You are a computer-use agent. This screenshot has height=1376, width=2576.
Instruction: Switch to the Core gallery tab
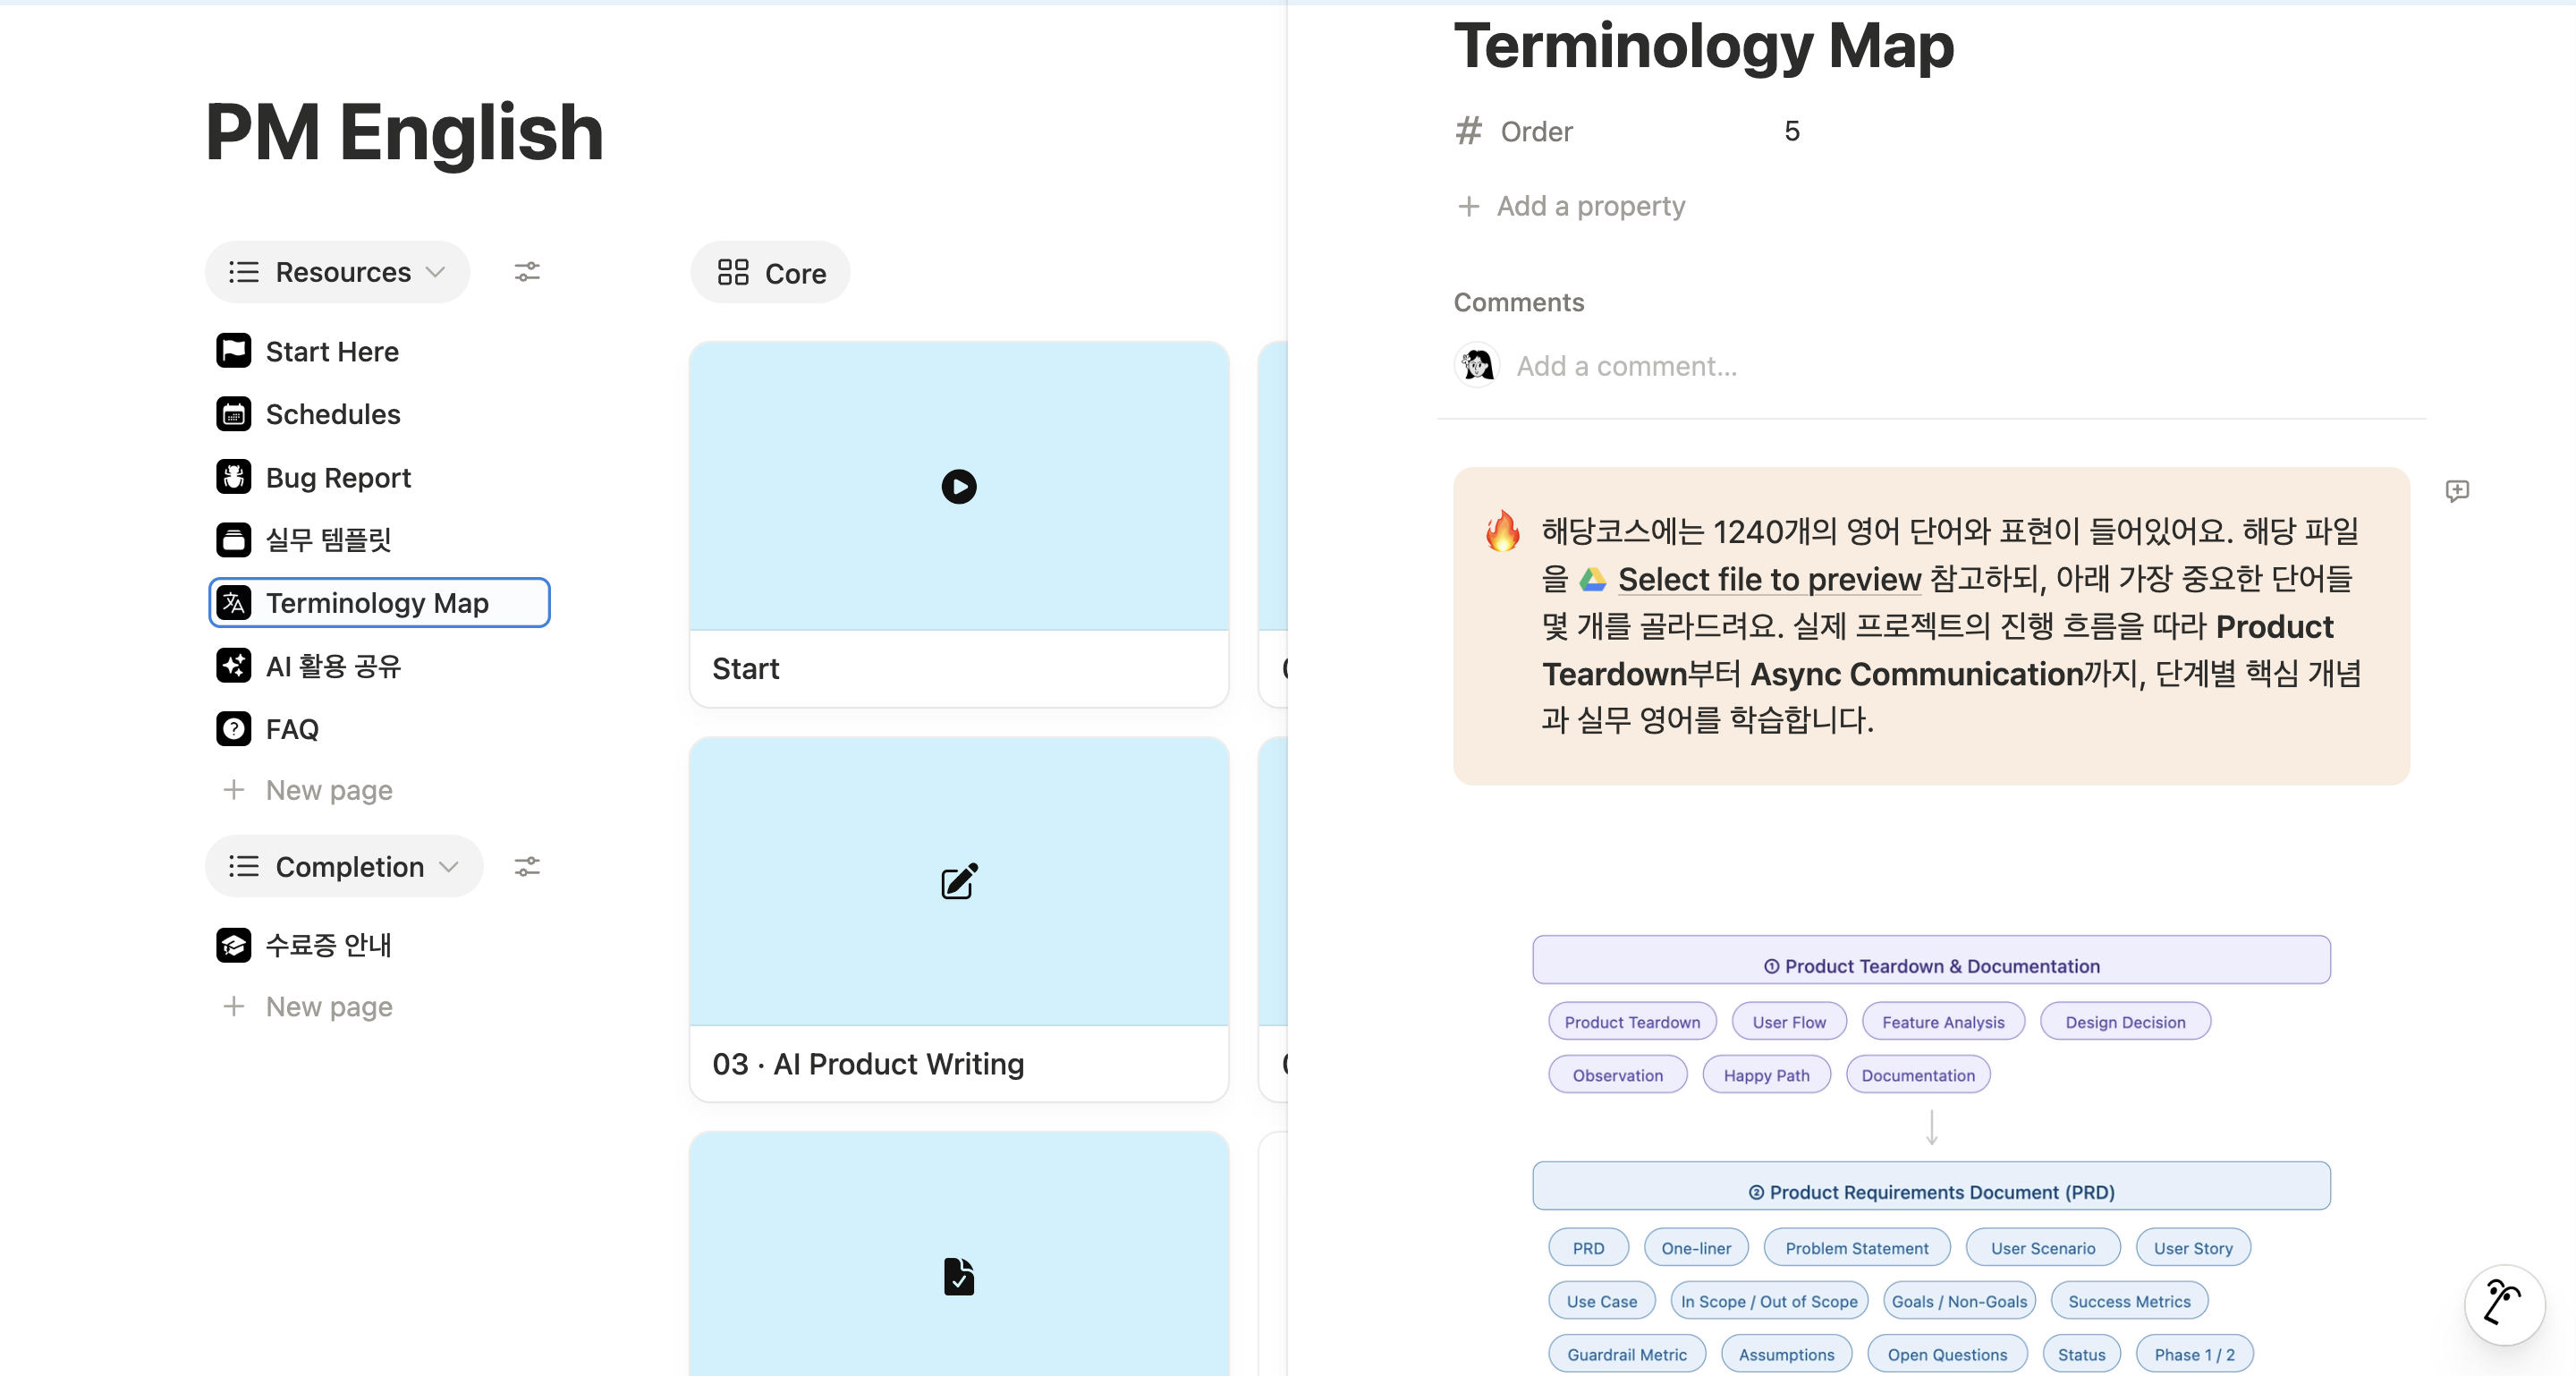click(770, 272)
